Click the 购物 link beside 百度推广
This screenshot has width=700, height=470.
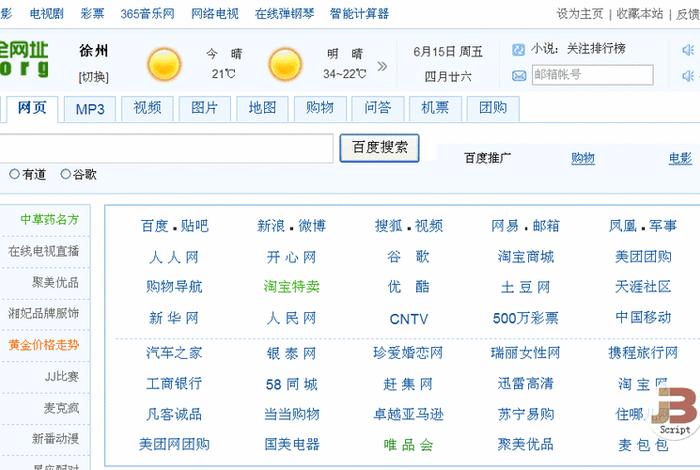coord(583,158)
